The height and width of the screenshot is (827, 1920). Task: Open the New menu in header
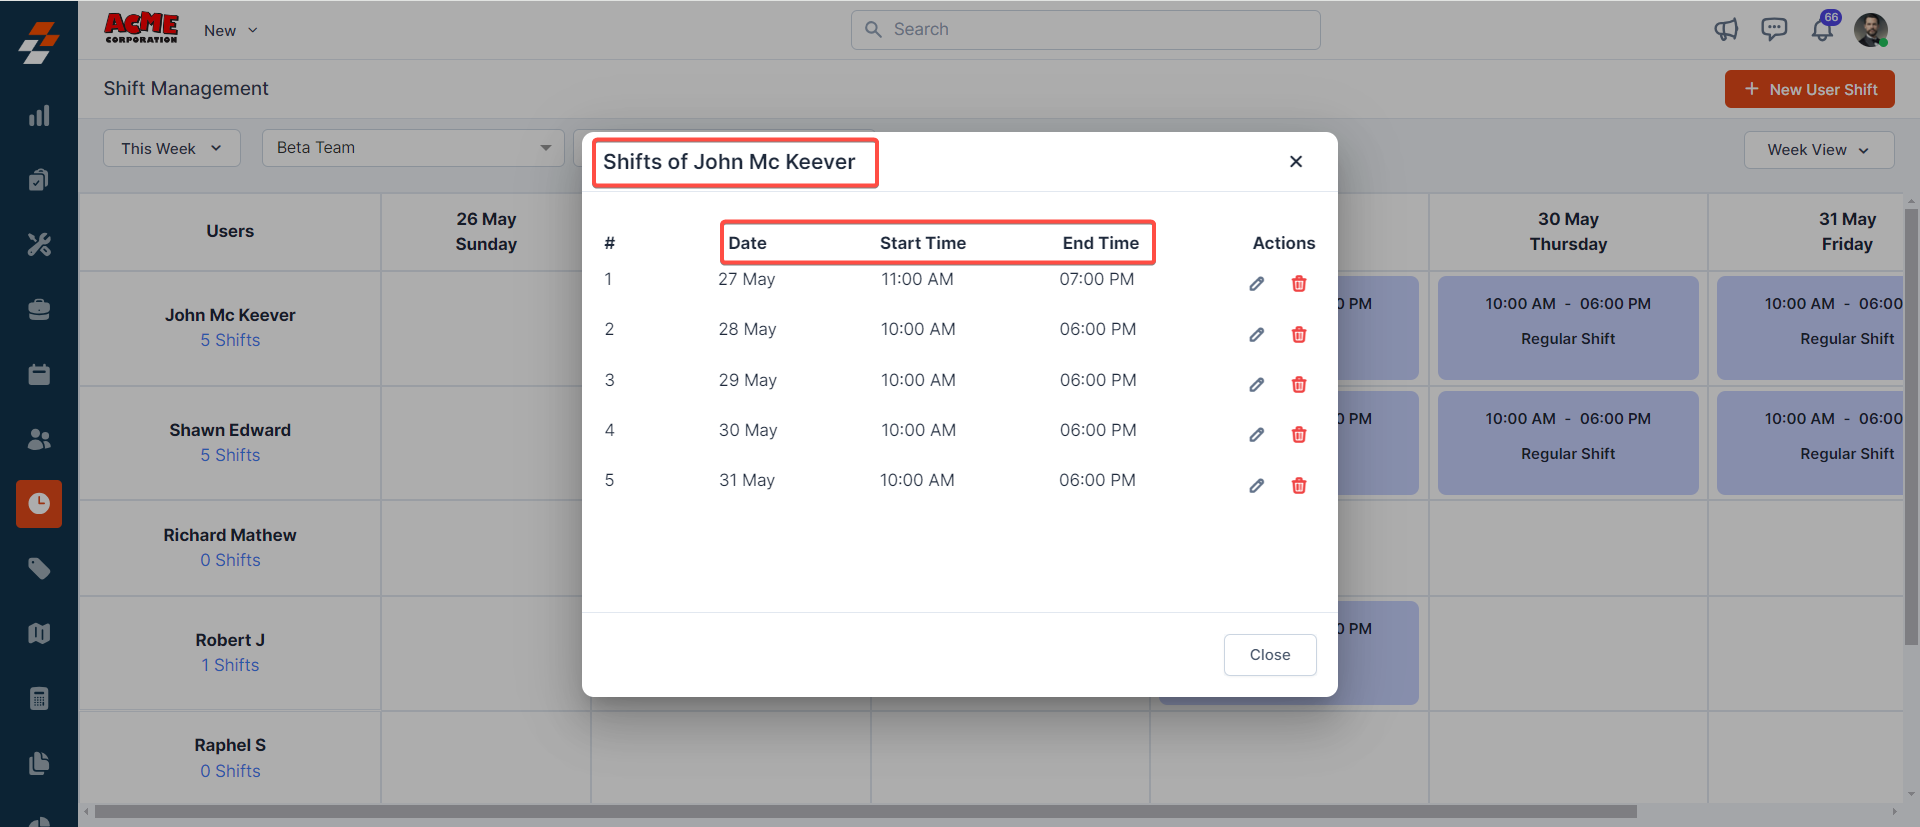(230, 31)
